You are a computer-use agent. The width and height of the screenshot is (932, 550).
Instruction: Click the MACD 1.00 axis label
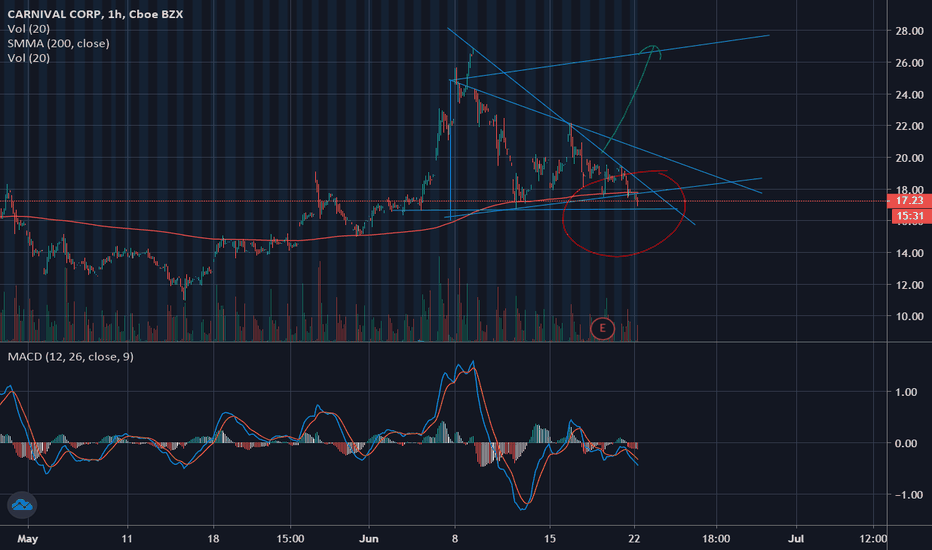[906, 392]
